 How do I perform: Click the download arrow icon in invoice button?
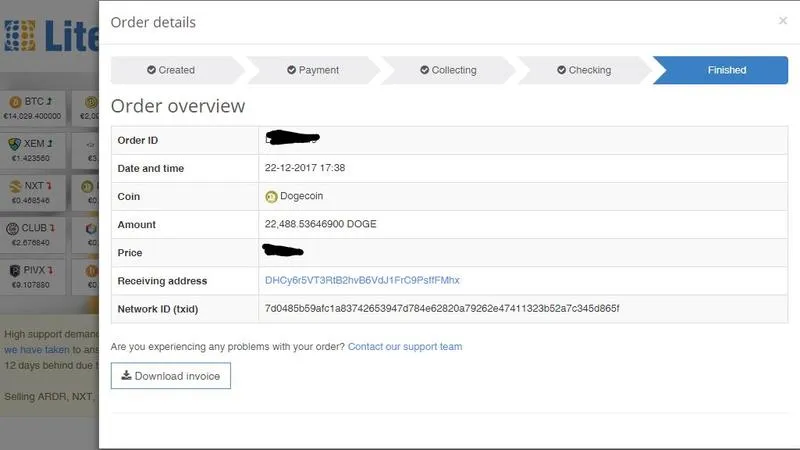click(x=126, y=376)
